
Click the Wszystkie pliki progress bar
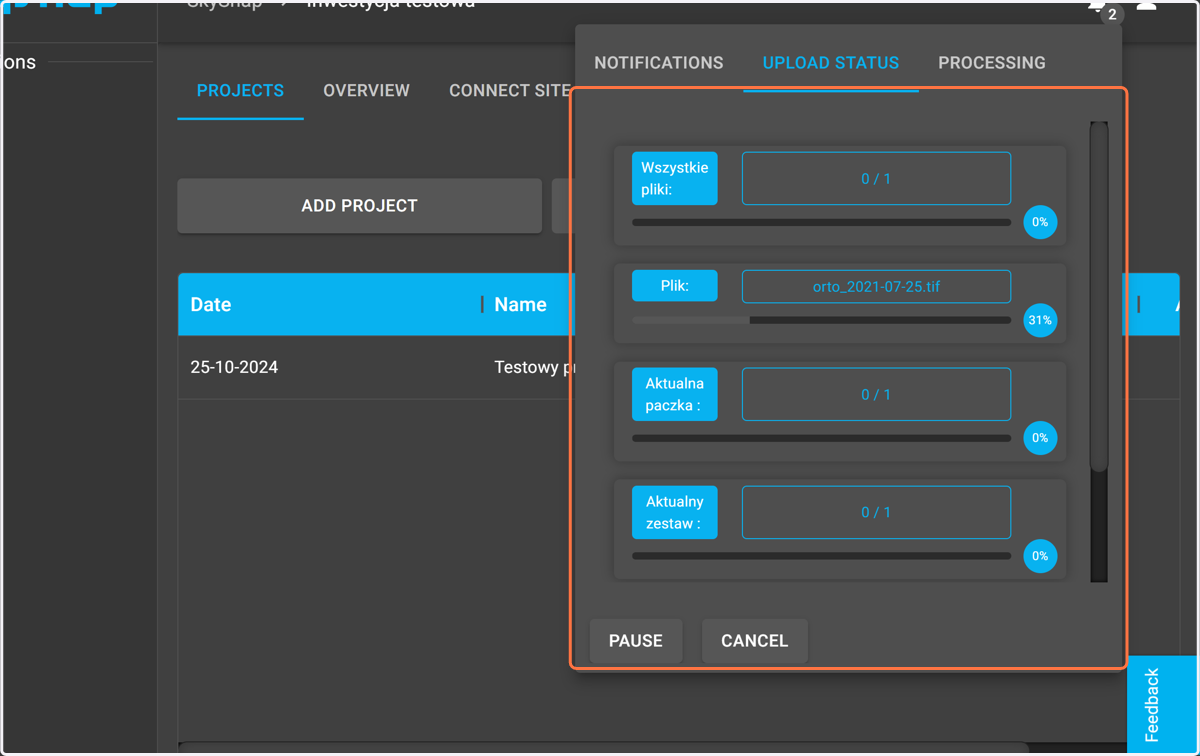pos(822,223)
